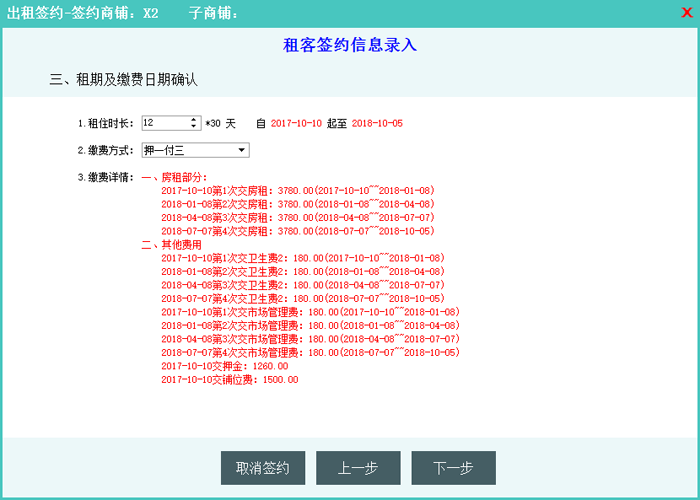Click the 租客签约信息录入 title
This screenshot has width=700, height=500.
click(349, 45)
